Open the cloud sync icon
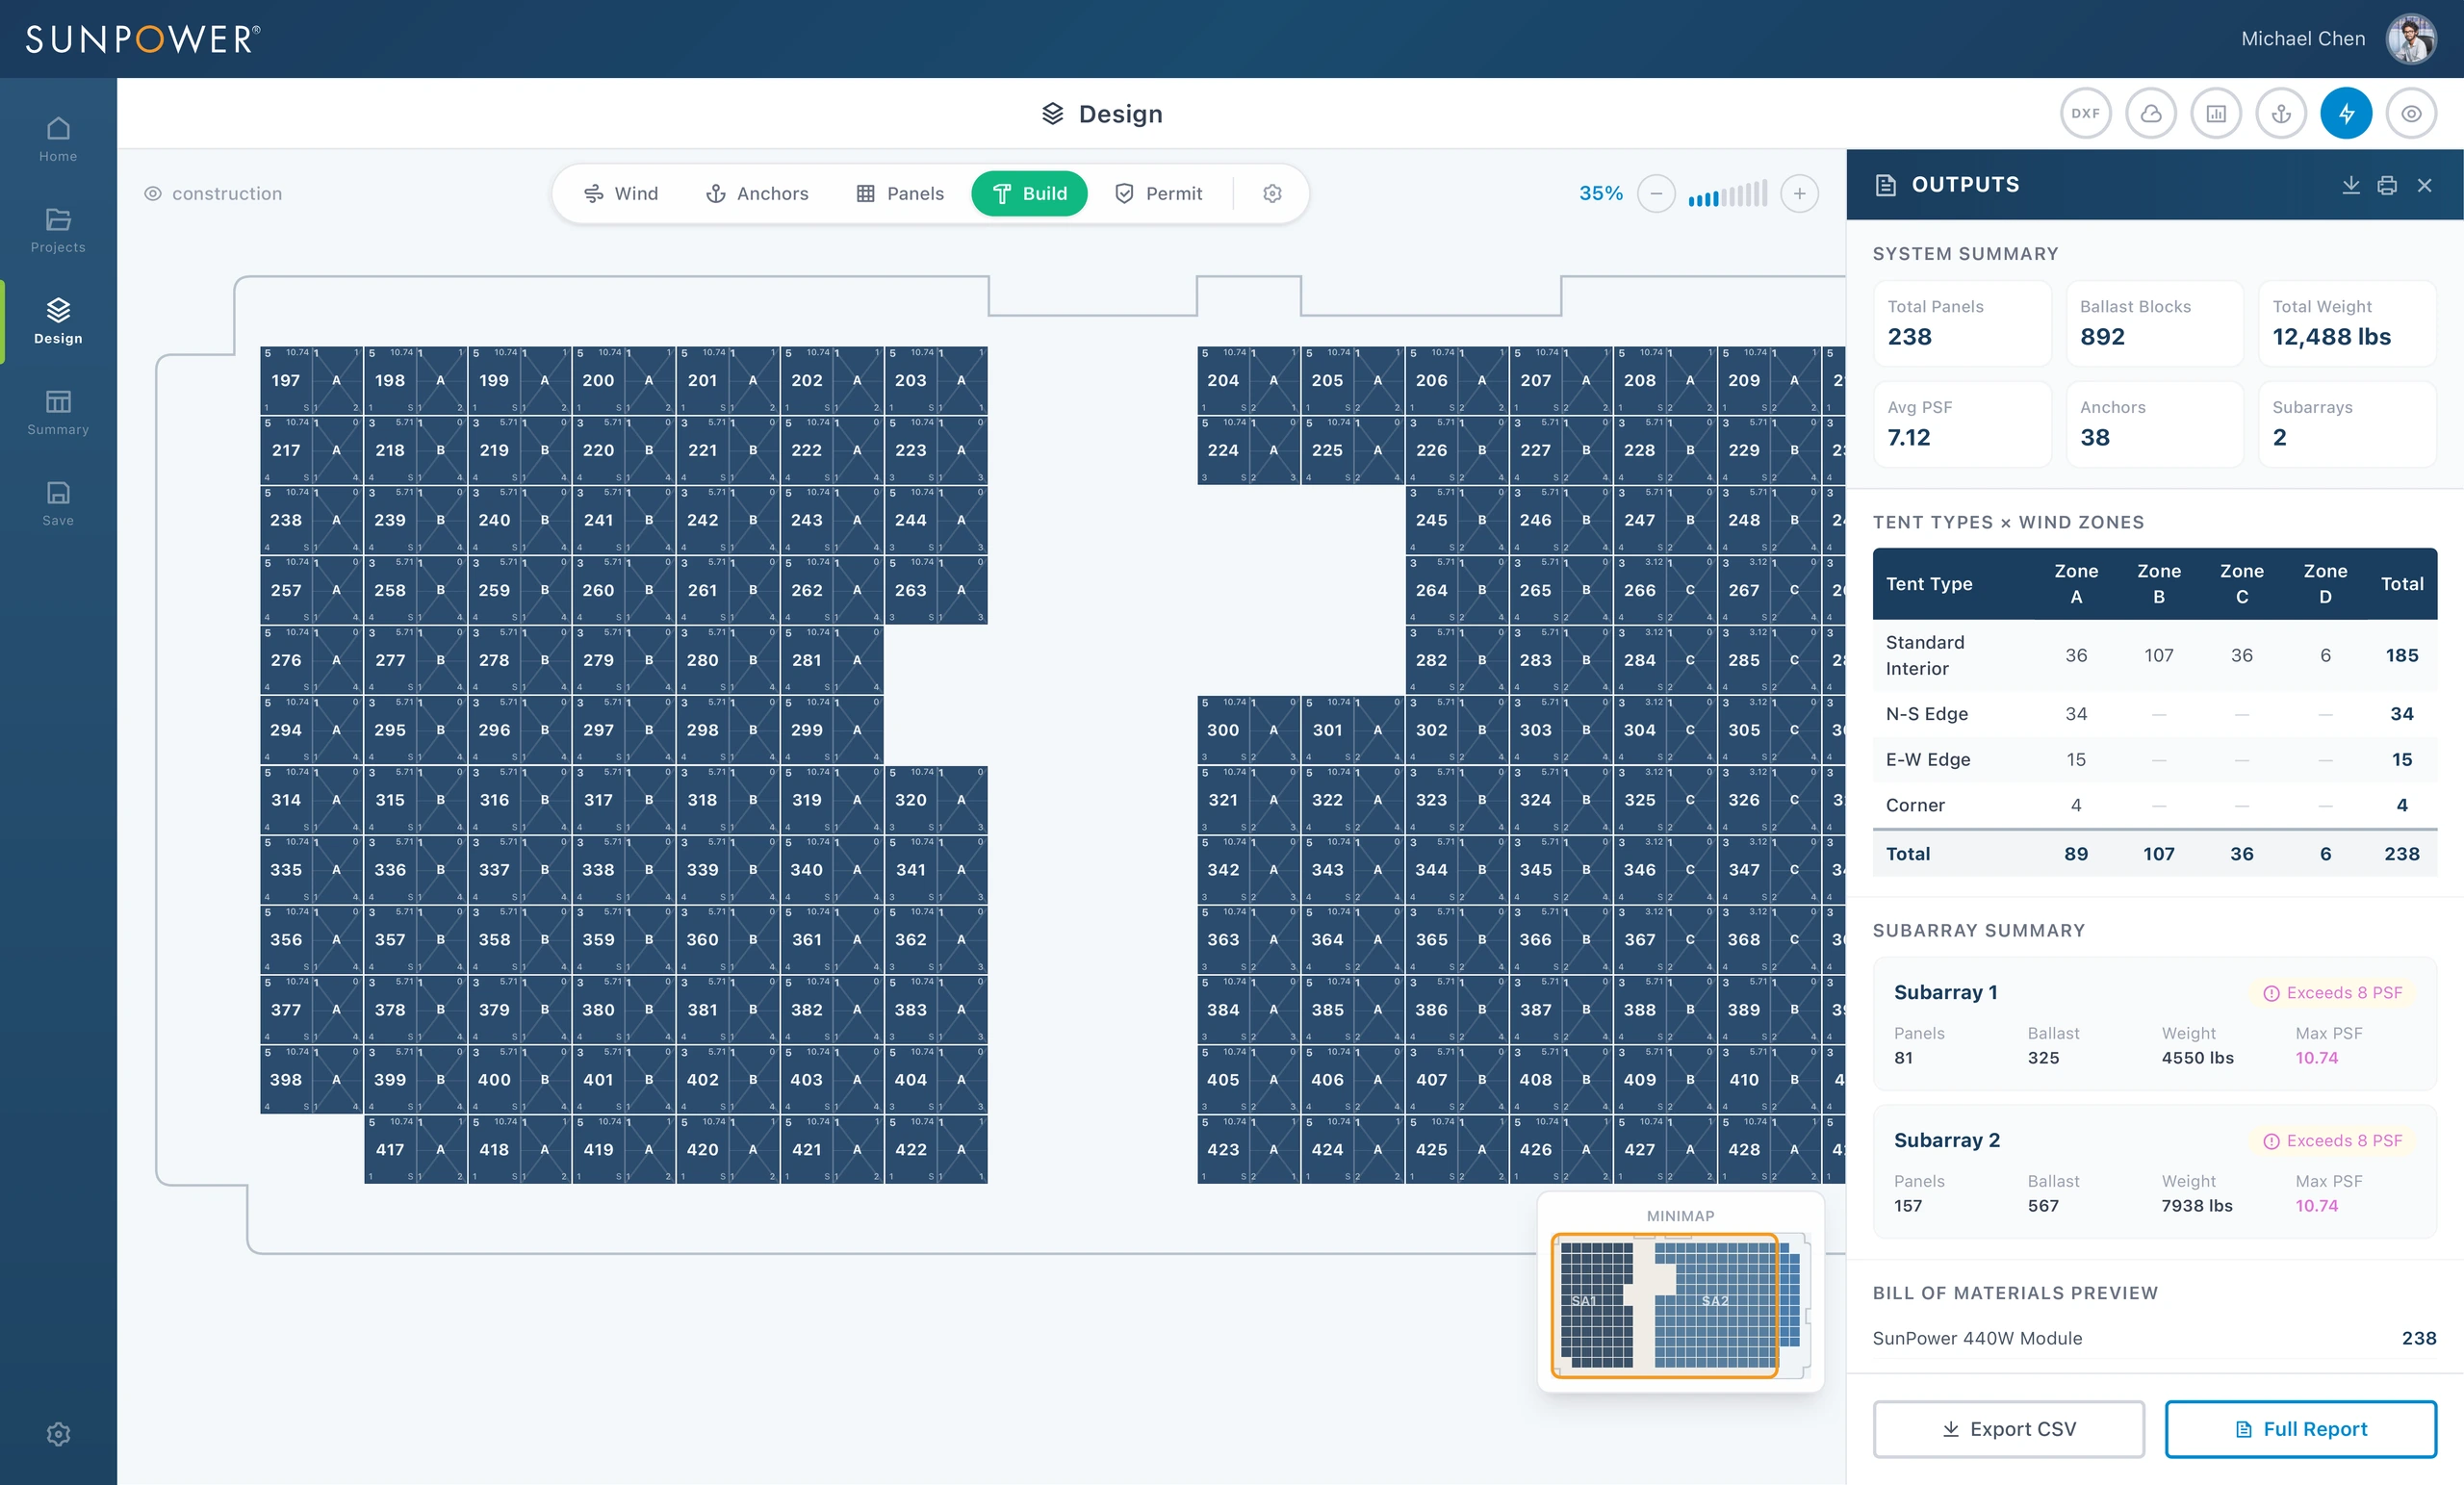Image resolution: width=2464 pixels, height=1485 pixels. pyautogui.click(x=2150, y=114)
